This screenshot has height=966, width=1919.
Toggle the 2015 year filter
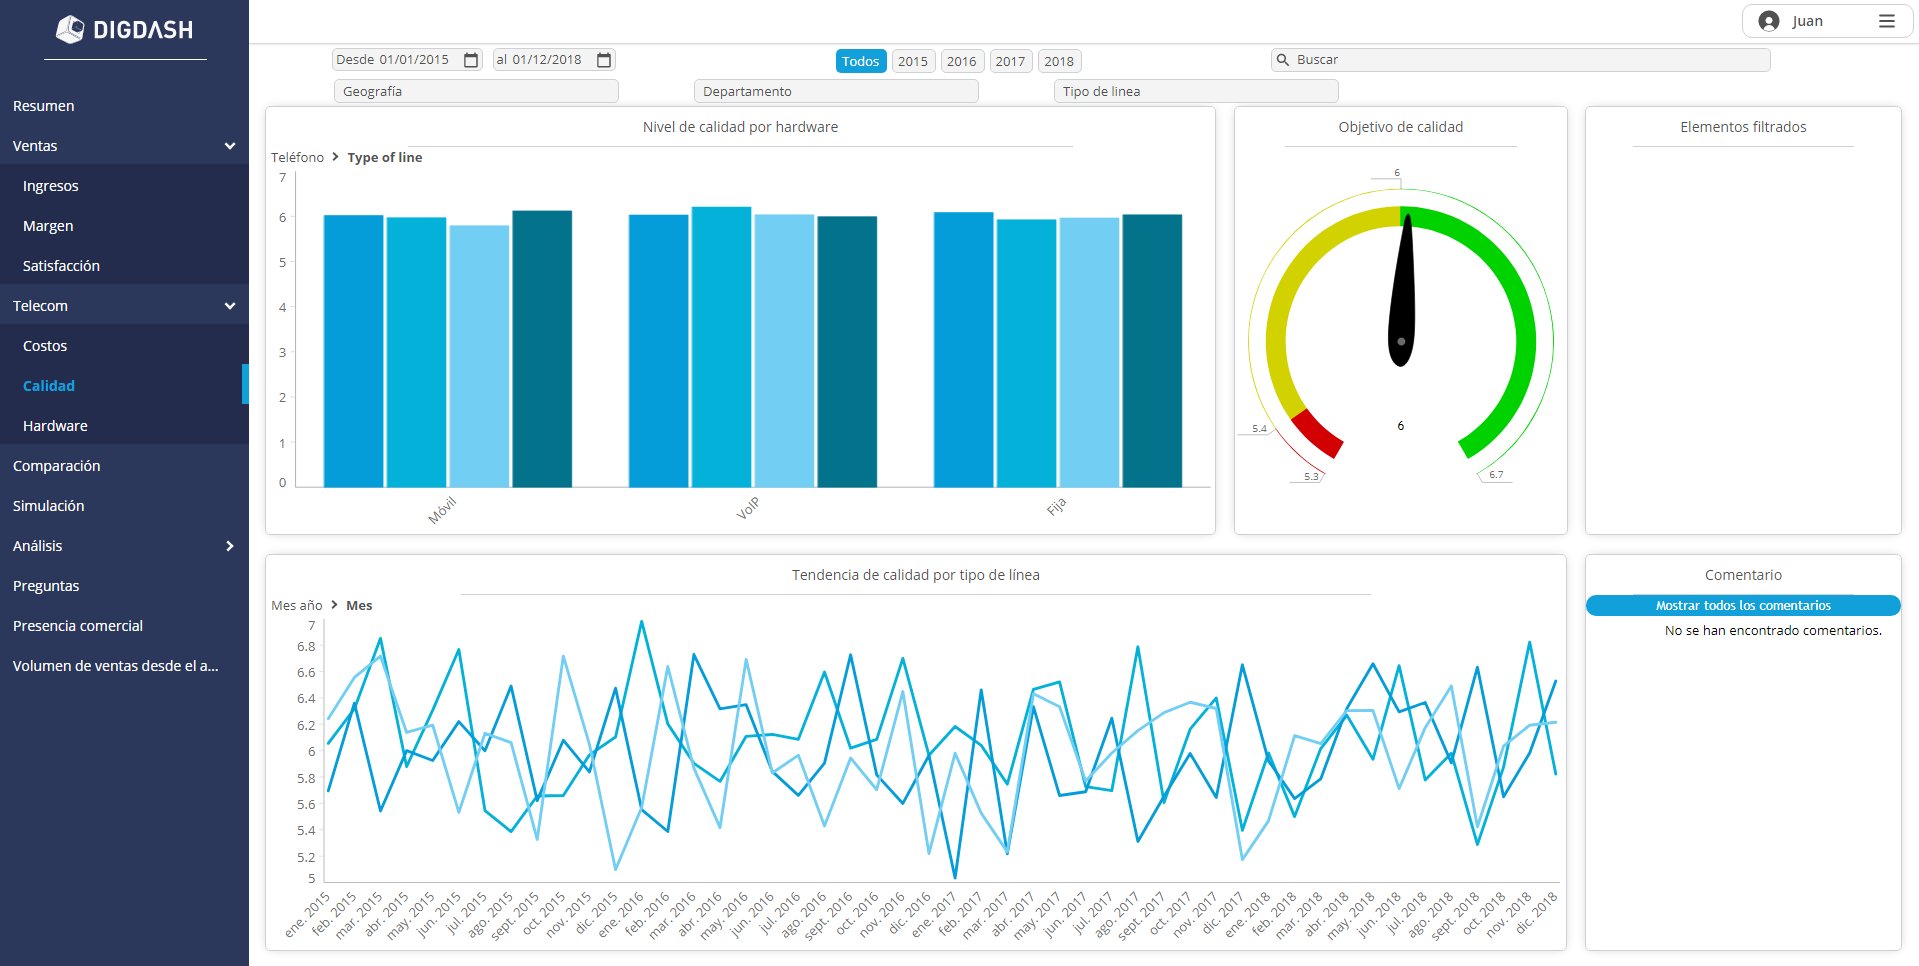pyautogui.click(x=913, y=61)
